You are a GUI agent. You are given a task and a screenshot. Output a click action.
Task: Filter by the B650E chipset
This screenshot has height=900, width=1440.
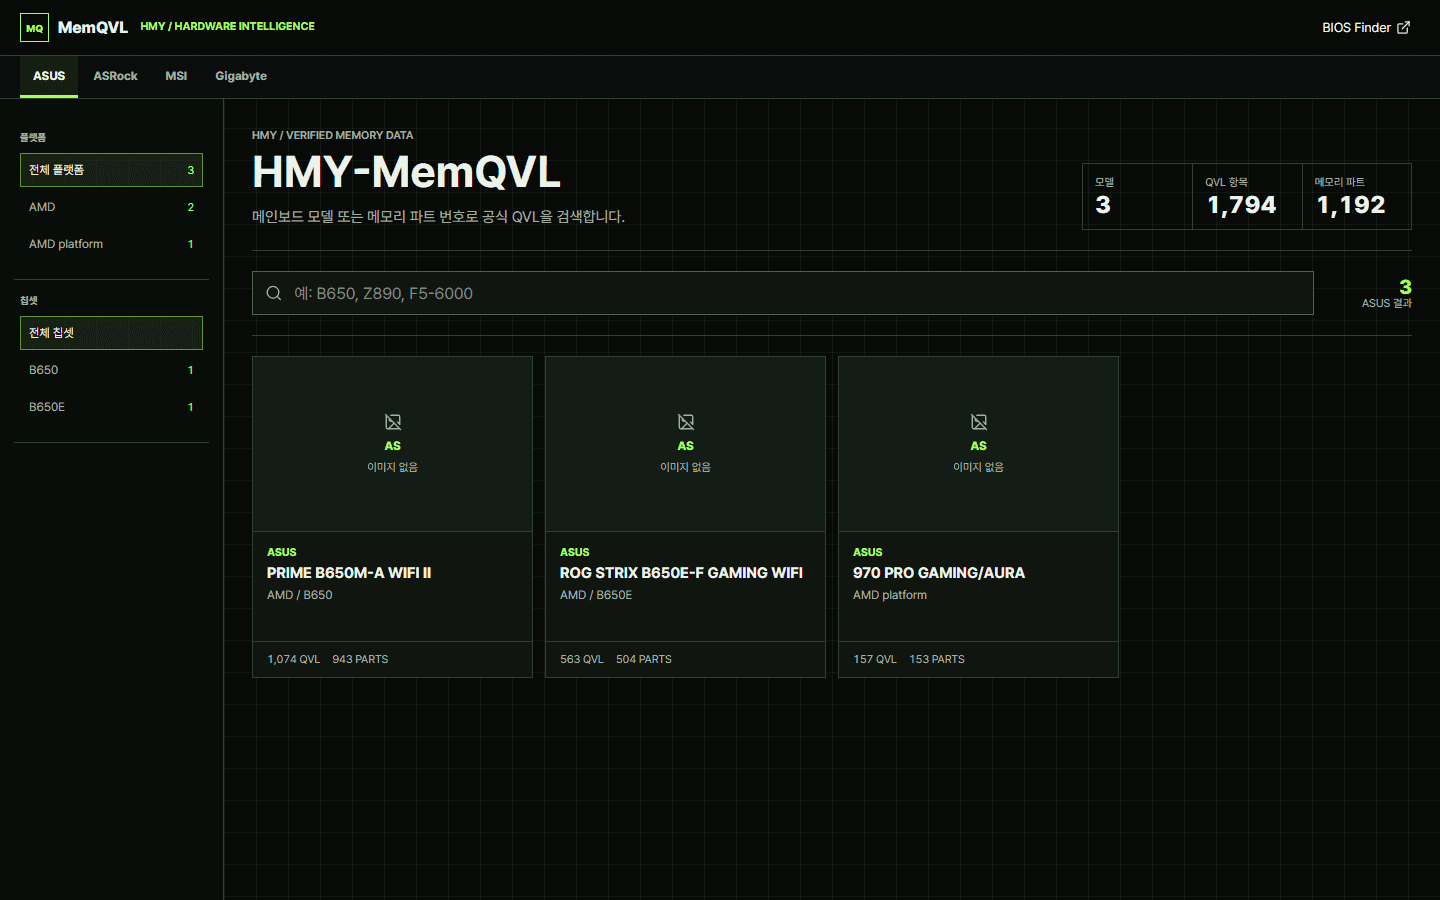[111, 407]
